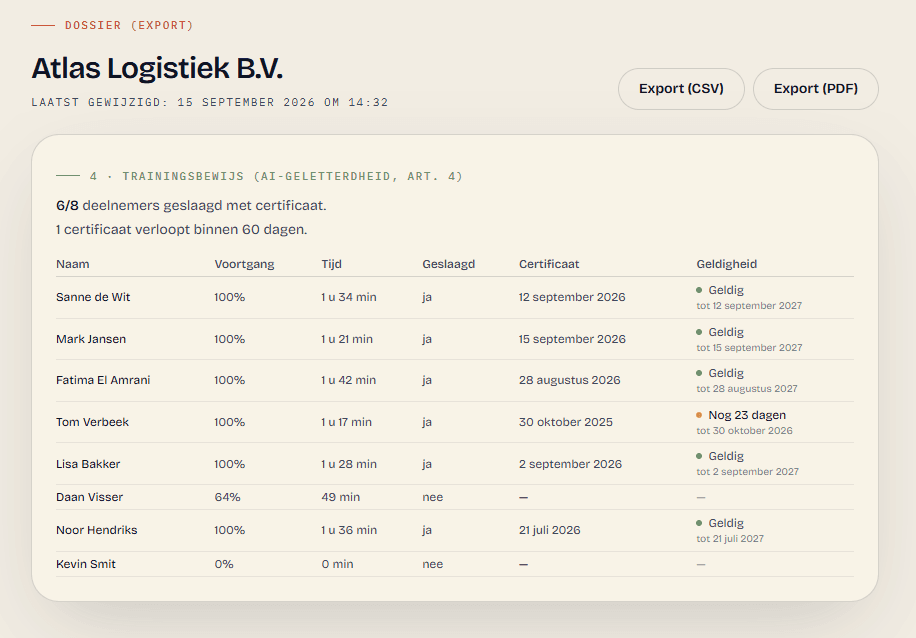Click the time value 1 u 21 min
The width and height of the screenshot is (916, 638).
point(347,339)
